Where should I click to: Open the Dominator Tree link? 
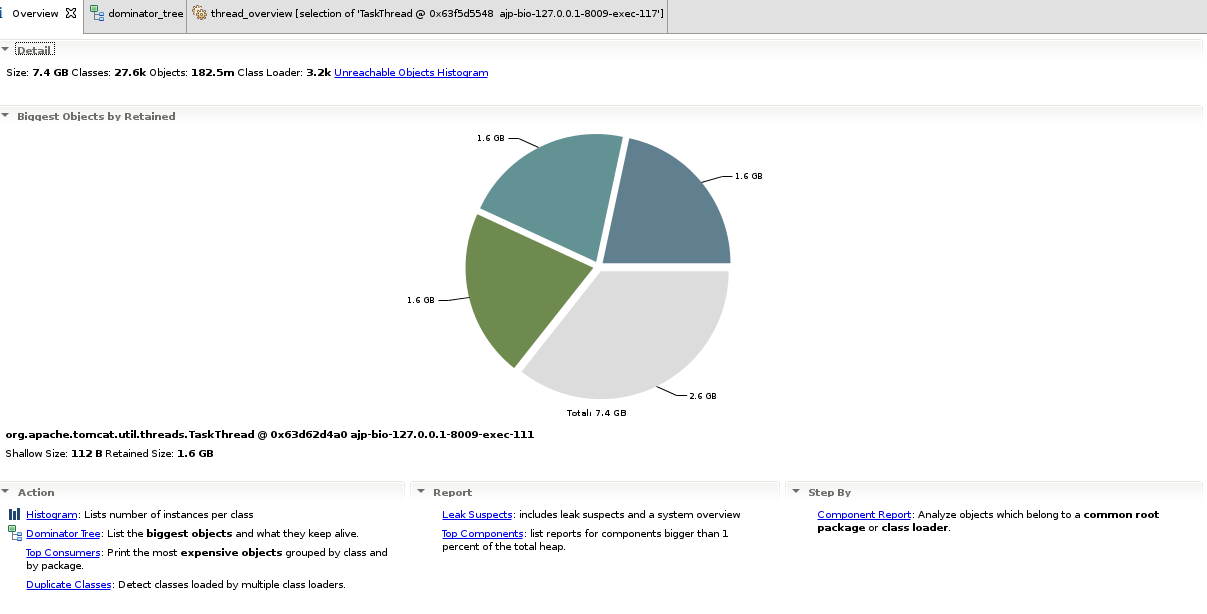[63, 534]
